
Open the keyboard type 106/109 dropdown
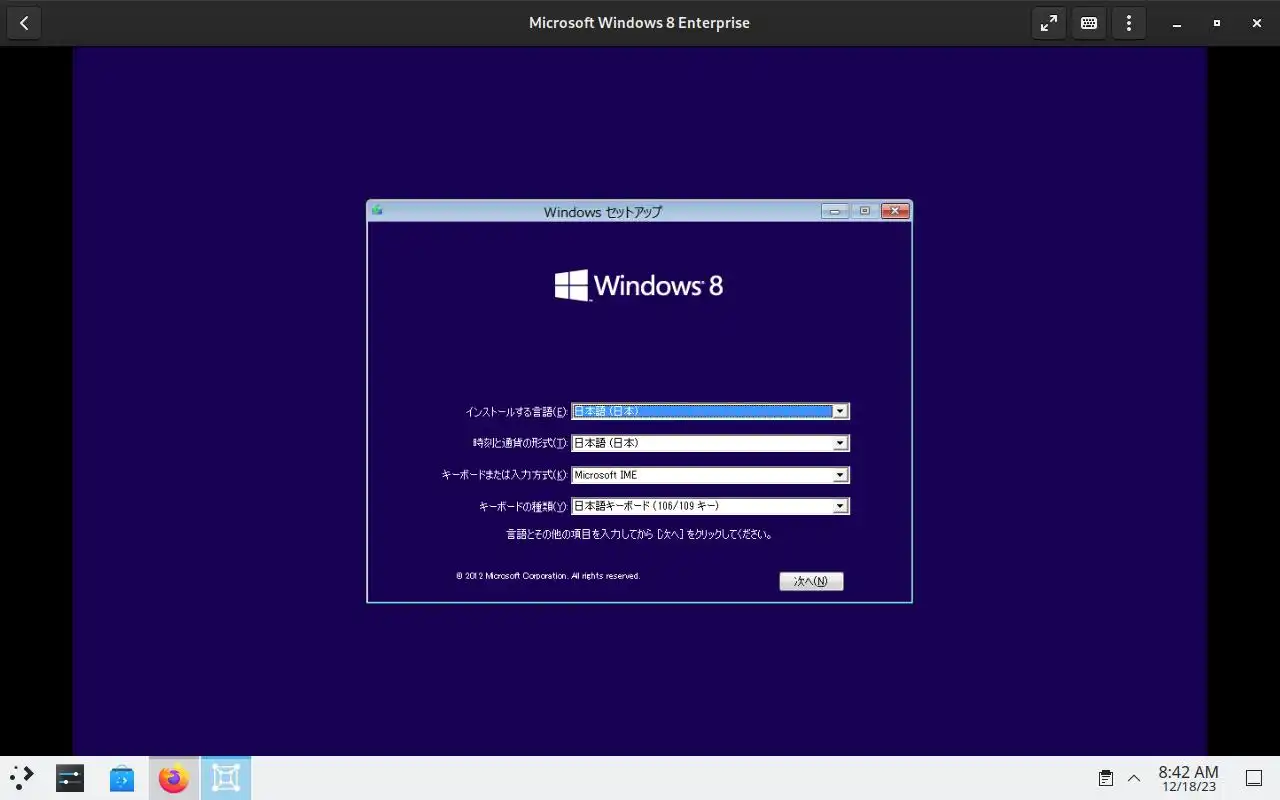pyautogui.click(x=840, y=506)
